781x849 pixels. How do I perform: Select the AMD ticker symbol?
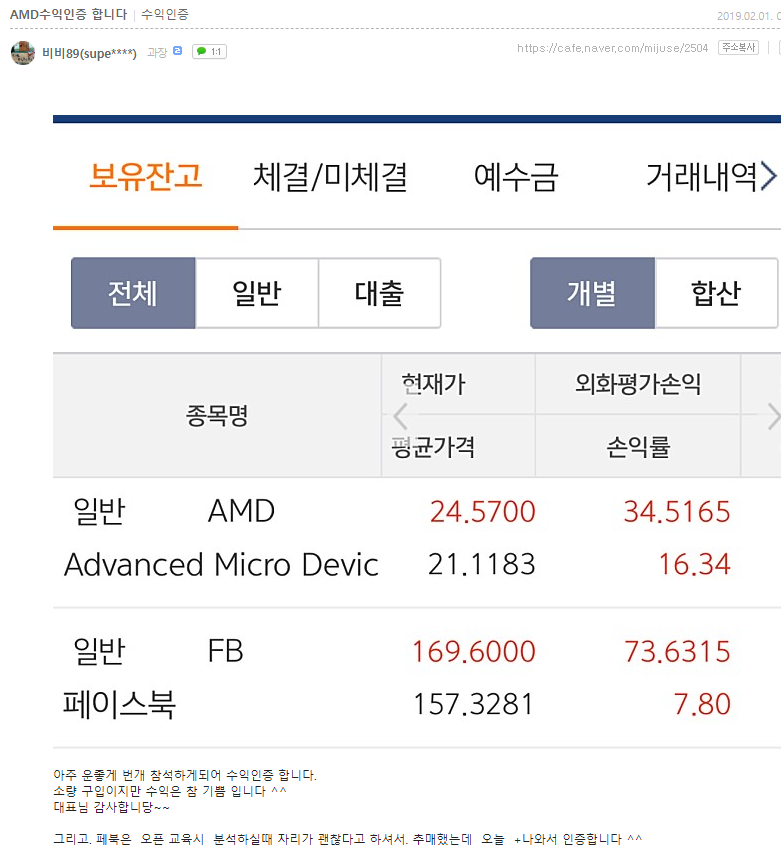[242, 511]
